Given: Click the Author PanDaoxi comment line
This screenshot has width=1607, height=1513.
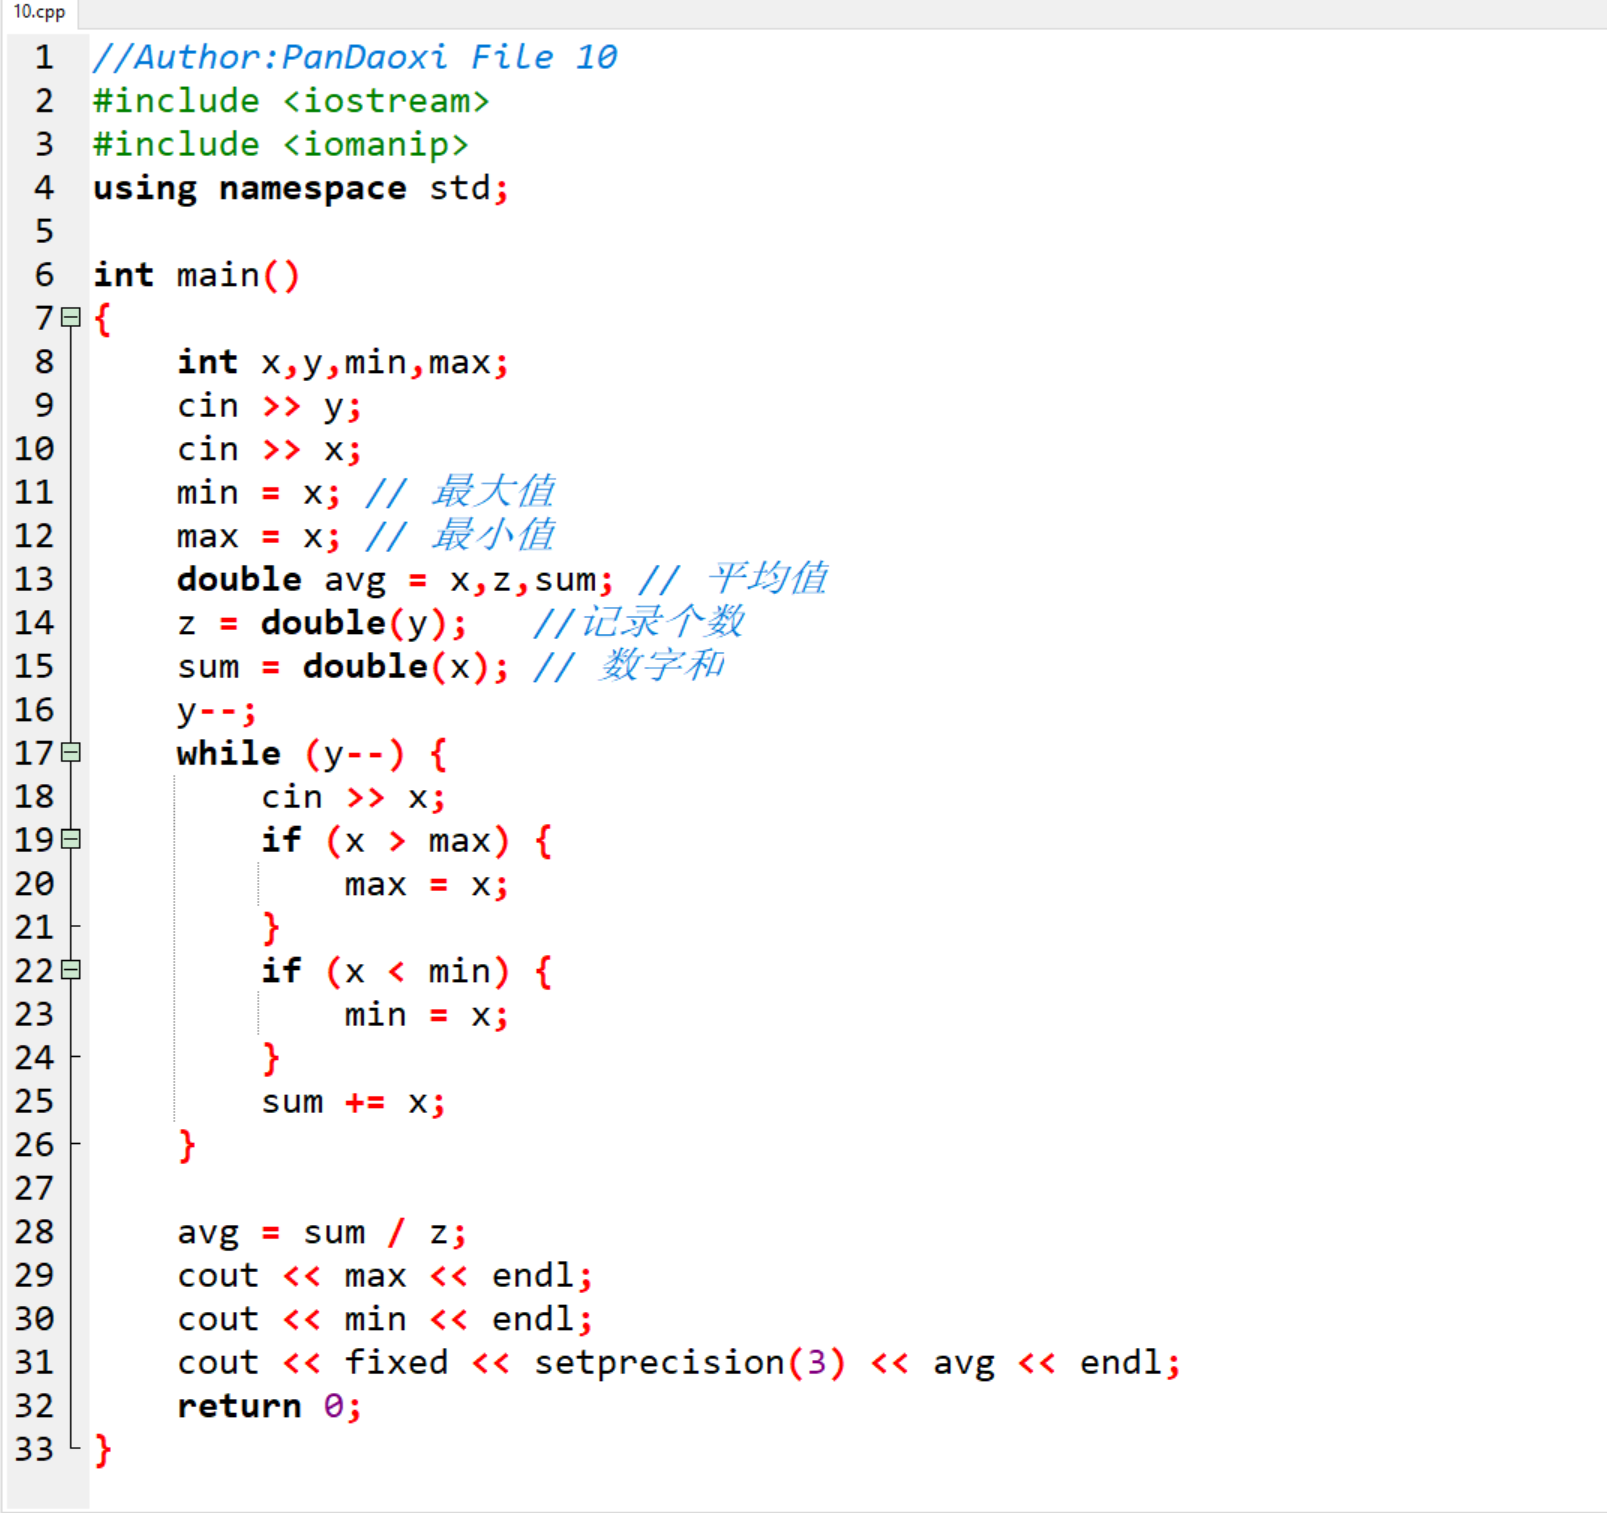Looking at the screenshot, I should click(x=355, y=58).
